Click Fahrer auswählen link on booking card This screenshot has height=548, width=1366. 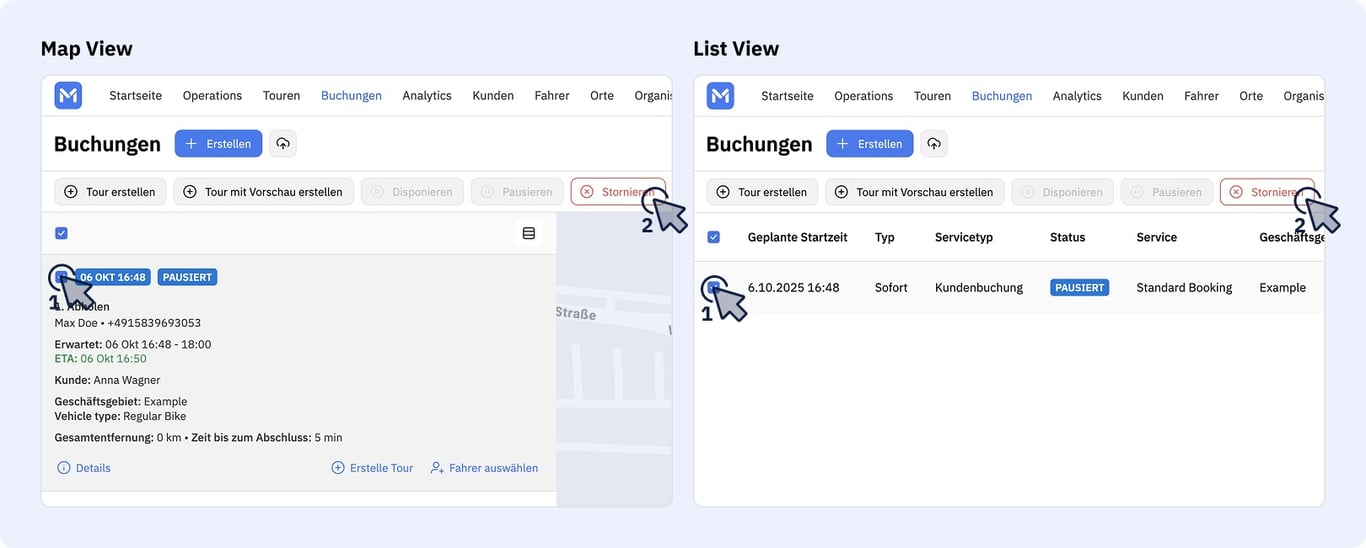[x=484, y=468]
